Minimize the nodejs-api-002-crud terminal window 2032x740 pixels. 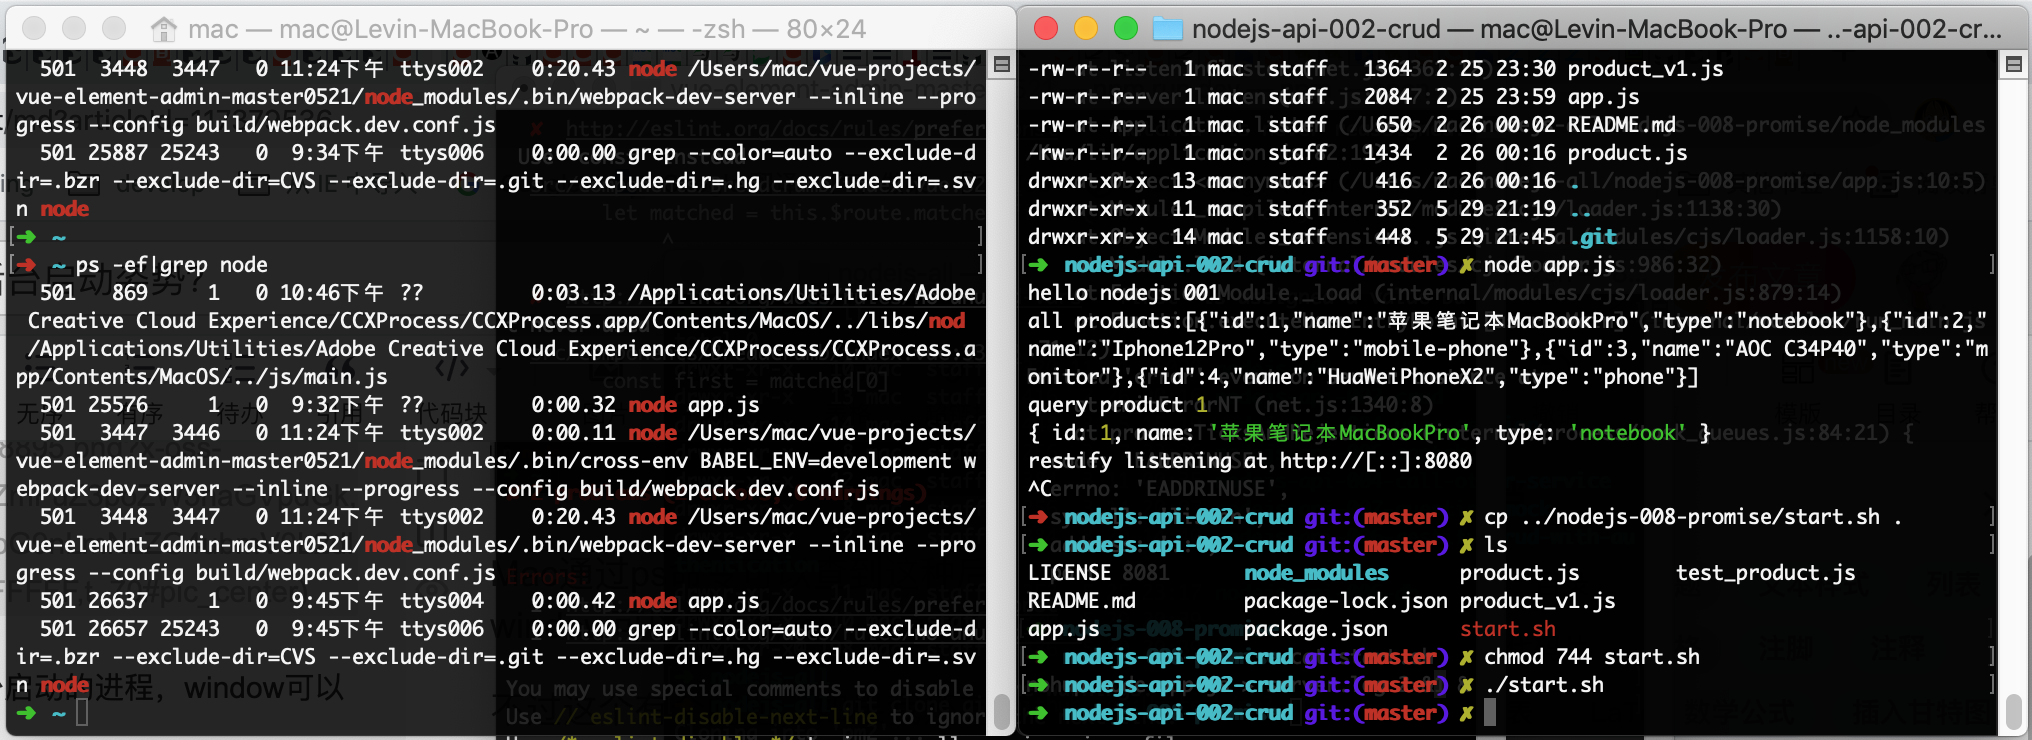click(x=1085, y=28)
